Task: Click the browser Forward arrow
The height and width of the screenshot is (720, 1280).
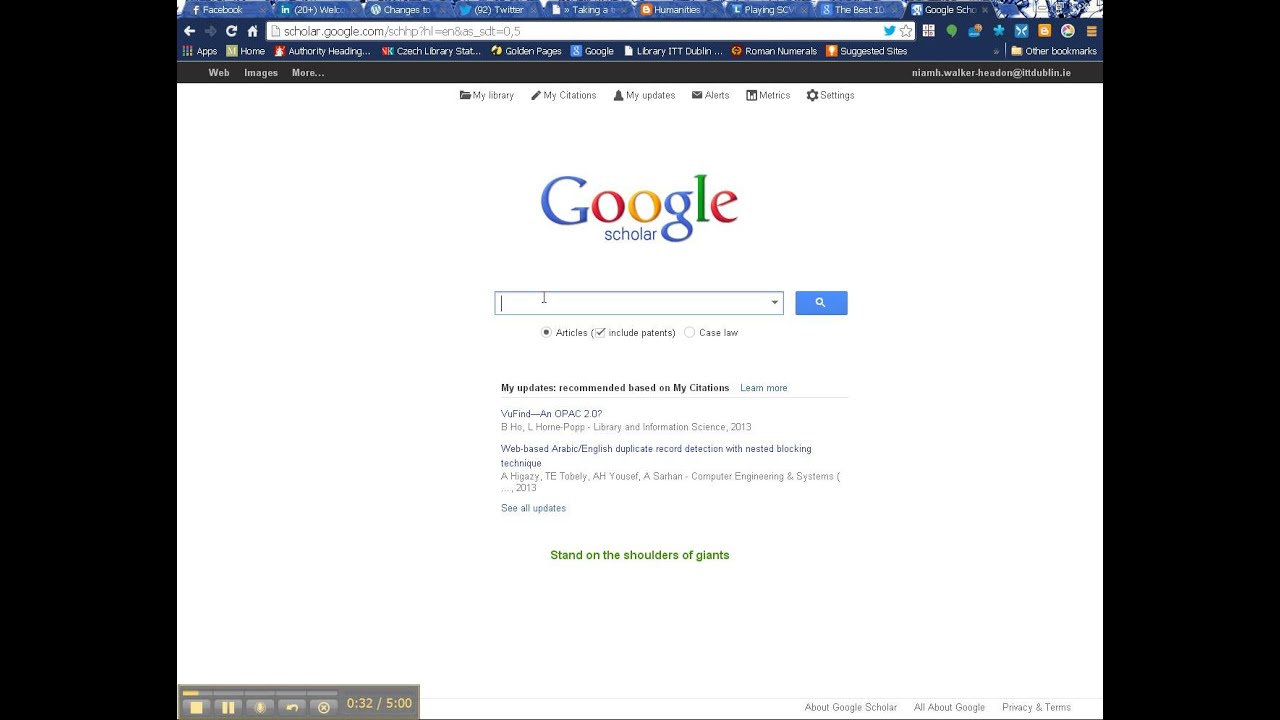Action: [x=210, y=31]
